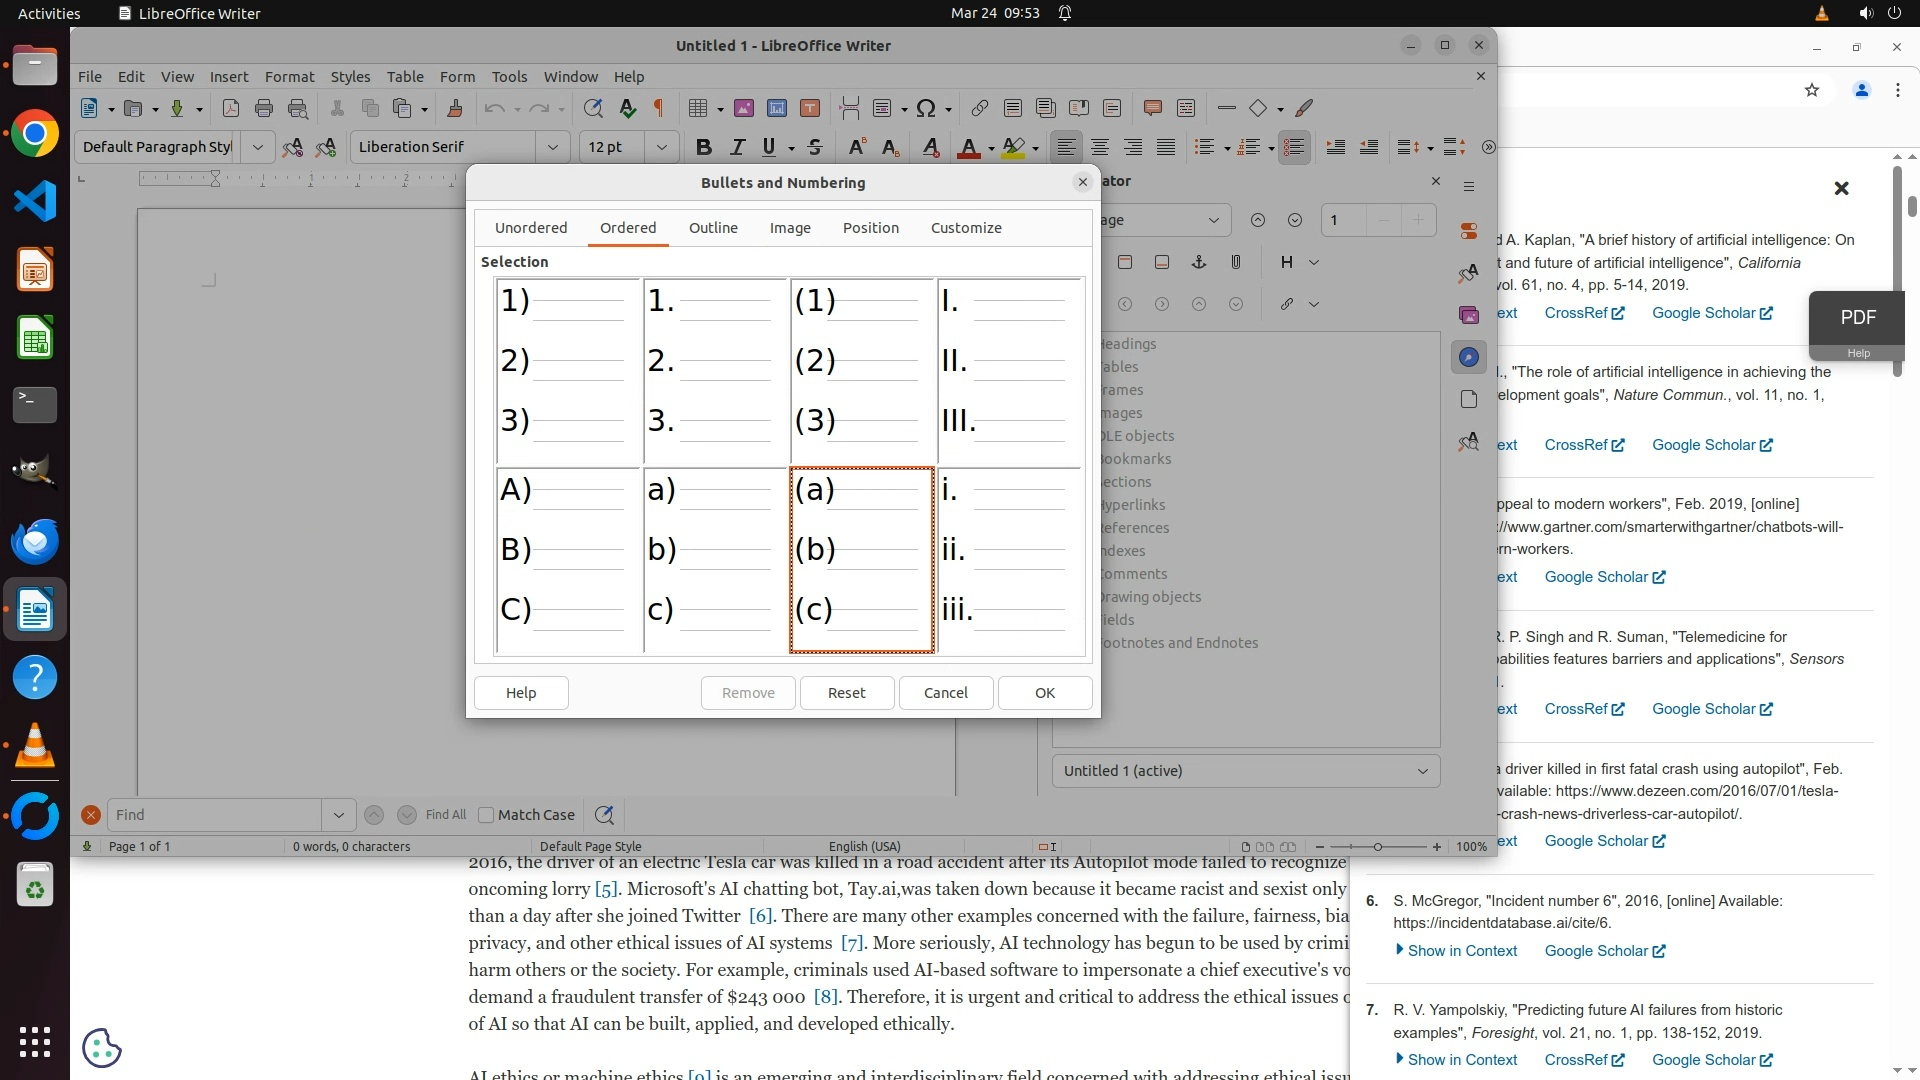Click the Bold formatting icon
Screen dimensions: 1920x1080
703,147
